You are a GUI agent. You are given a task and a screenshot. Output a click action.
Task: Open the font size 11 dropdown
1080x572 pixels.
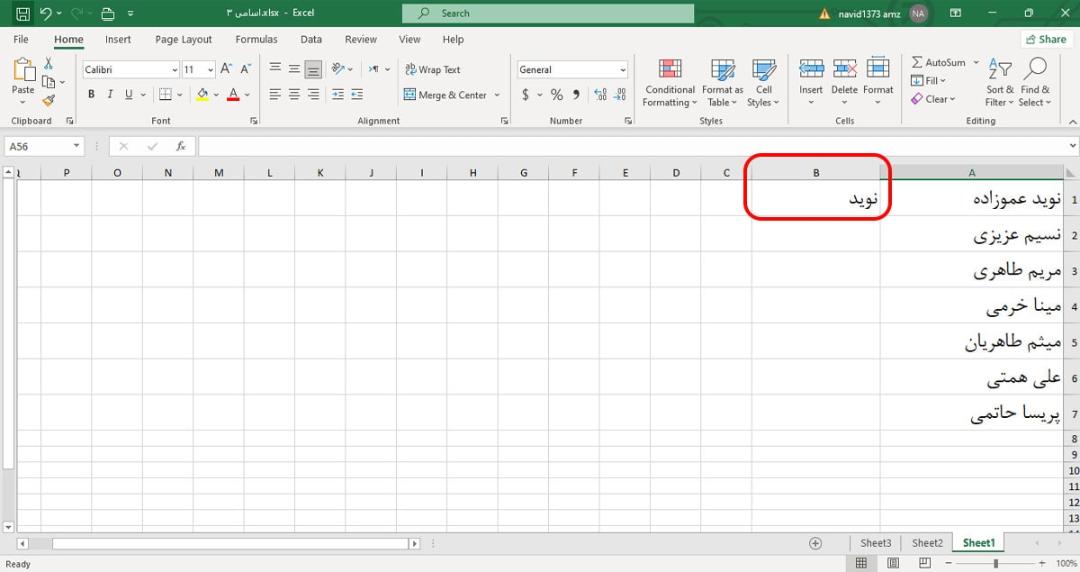point(210,70)
